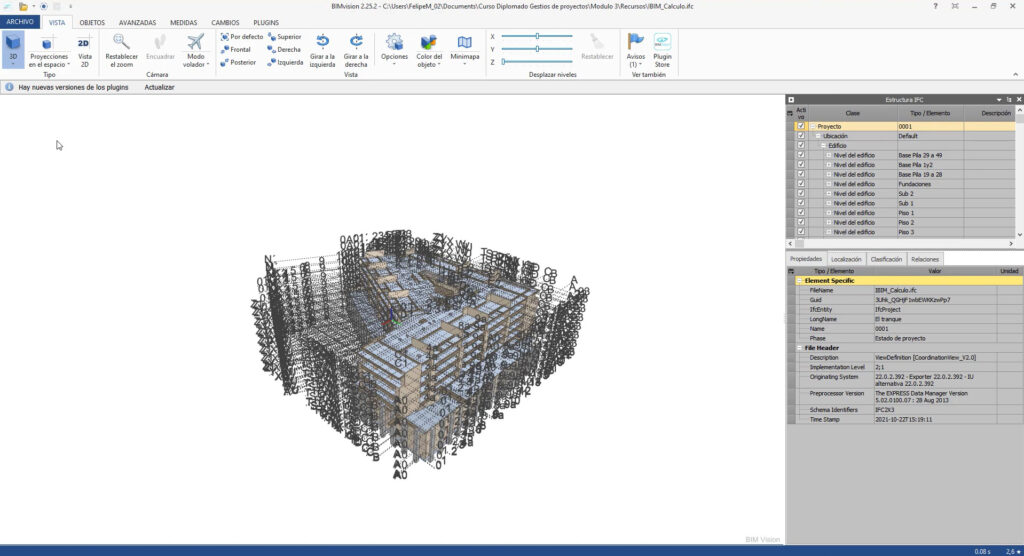
Task: Open the MEDIDAS ribbon tab
Action: coord(183,21)
